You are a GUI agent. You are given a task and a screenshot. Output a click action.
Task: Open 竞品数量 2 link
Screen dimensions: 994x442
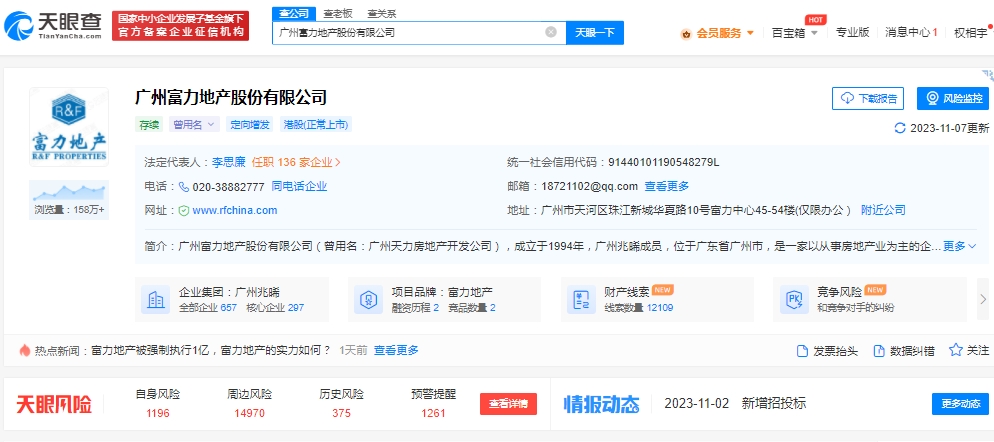pos(472,308)
